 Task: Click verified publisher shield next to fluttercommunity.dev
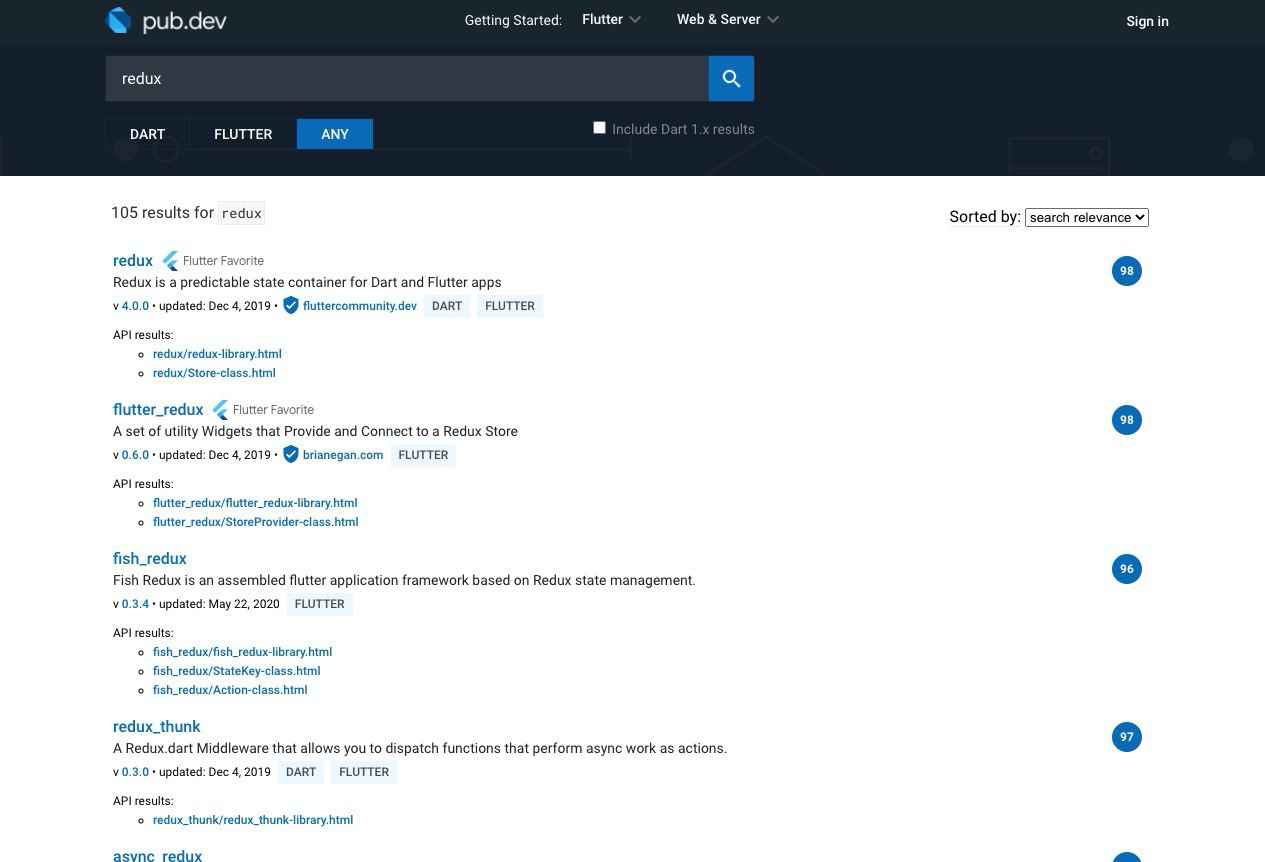(291, 305)
